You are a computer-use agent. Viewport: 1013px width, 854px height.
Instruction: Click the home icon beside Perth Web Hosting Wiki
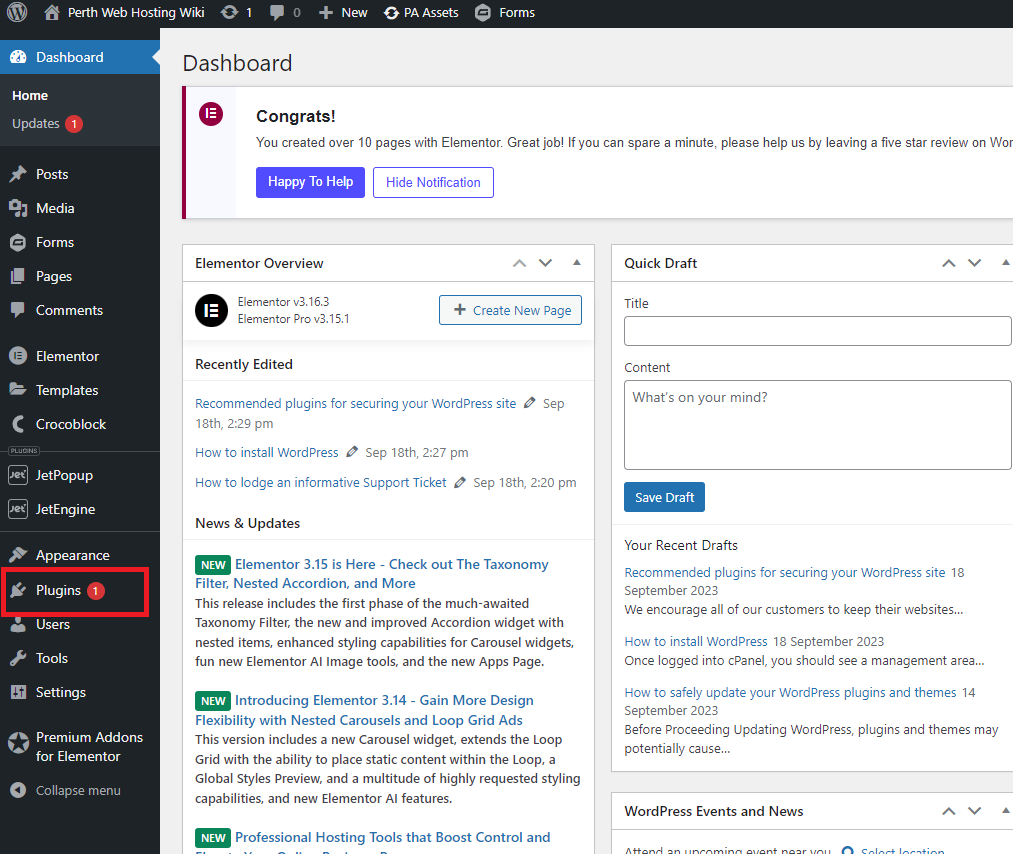tap(52, 12)
